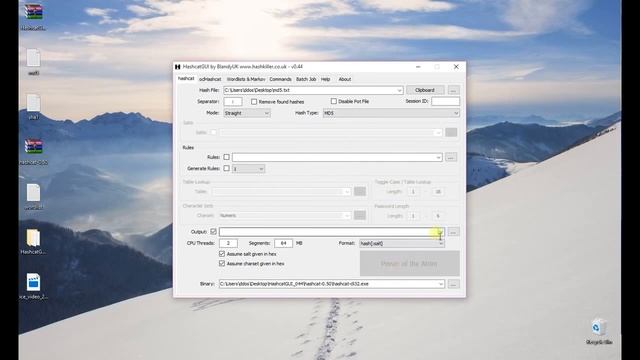Browse for hash file with ellipsis button
This screenshot has width=640, height=360.
click(453, 90)
